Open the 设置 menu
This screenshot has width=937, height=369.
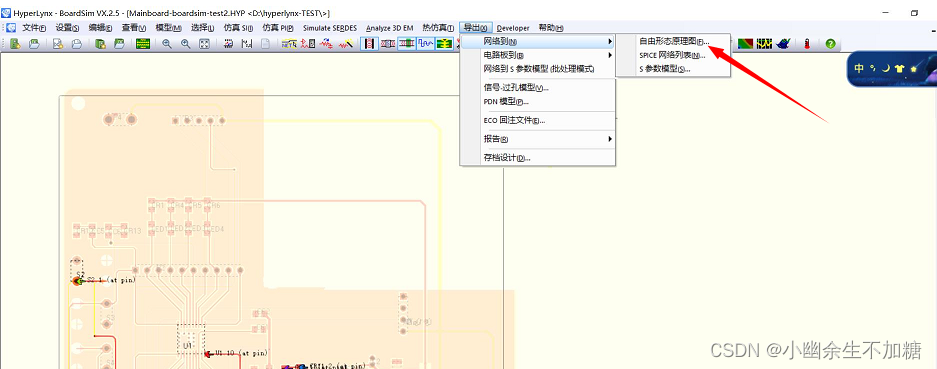point(67,28)
